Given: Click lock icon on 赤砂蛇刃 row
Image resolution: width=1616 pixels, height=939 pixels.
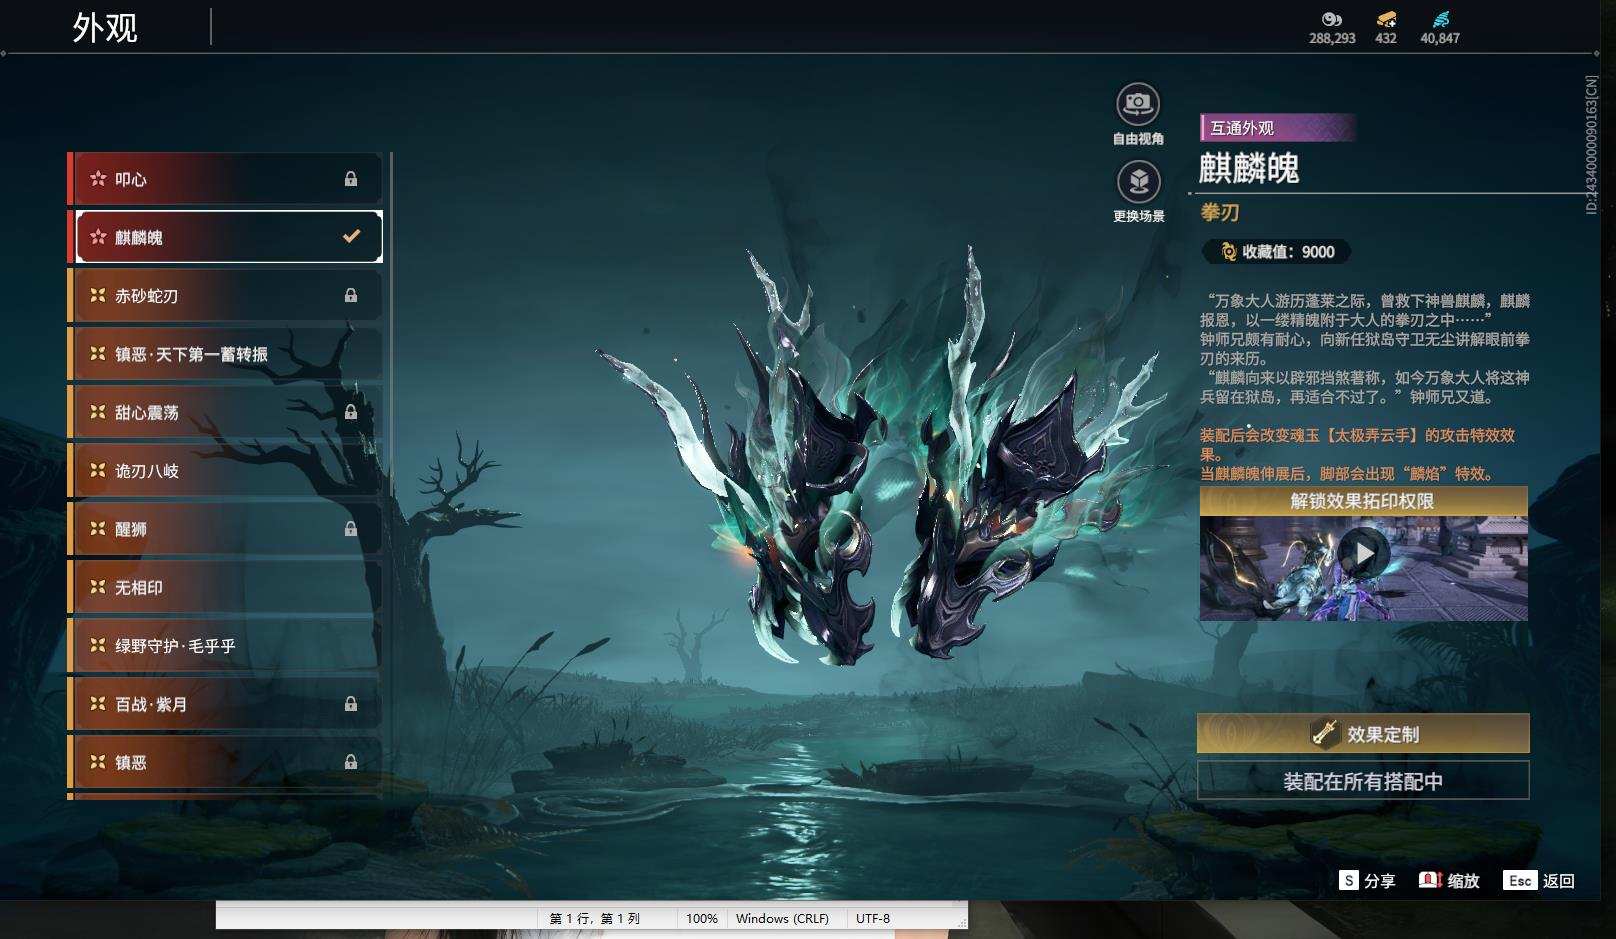Looking at the screenshot, I should [351, 295].
